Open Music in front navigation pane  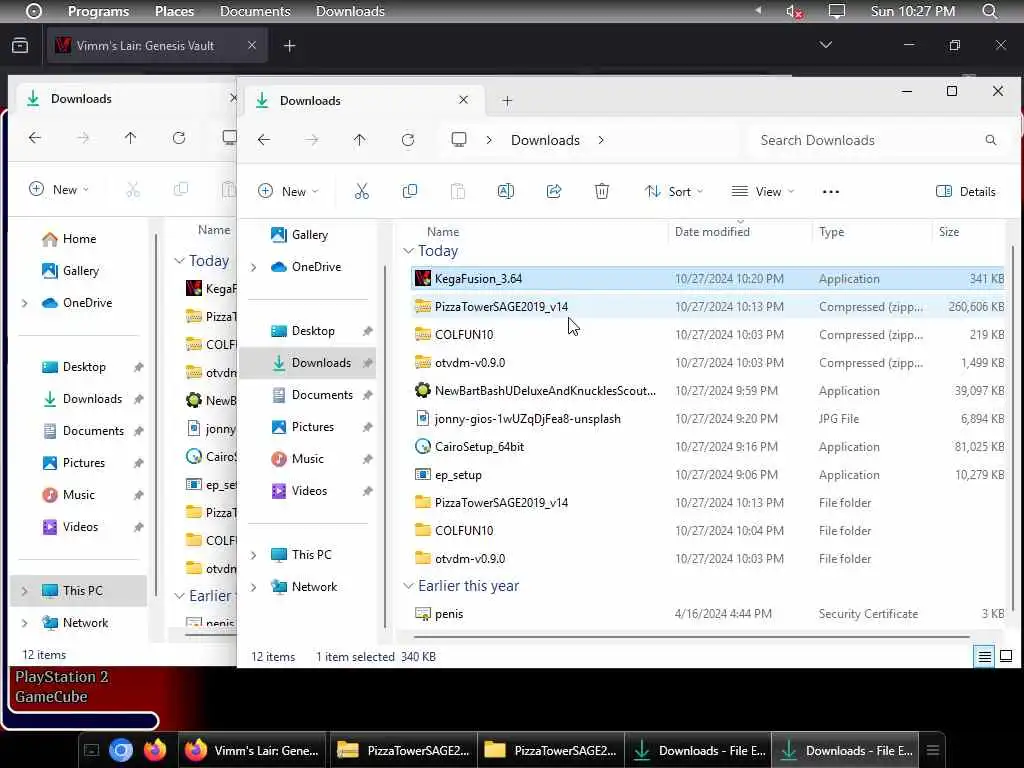pyautogui.click(x=308, y=458)
